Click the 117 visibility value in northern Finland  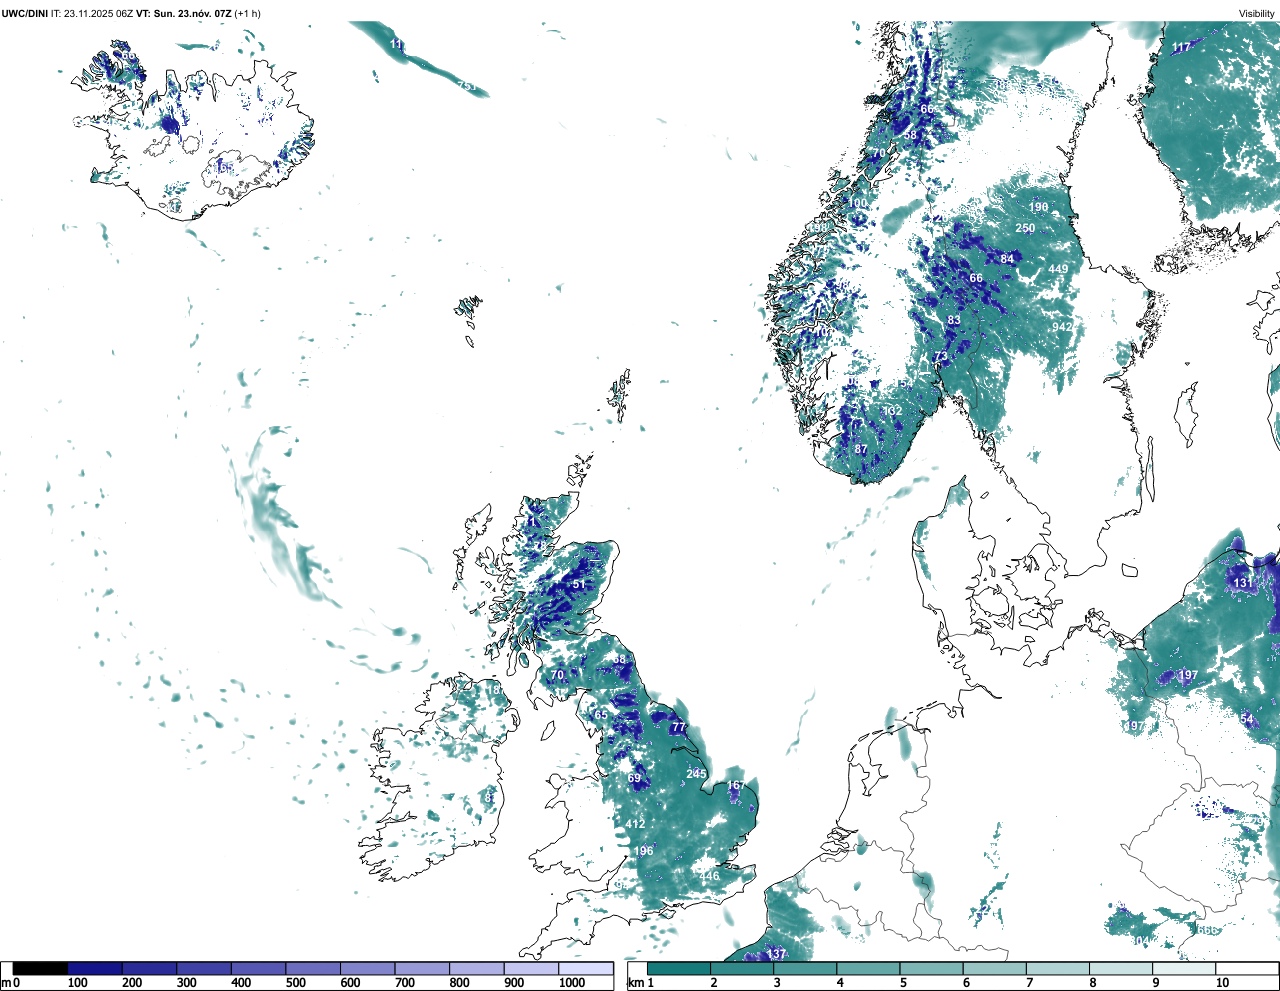1182,47
